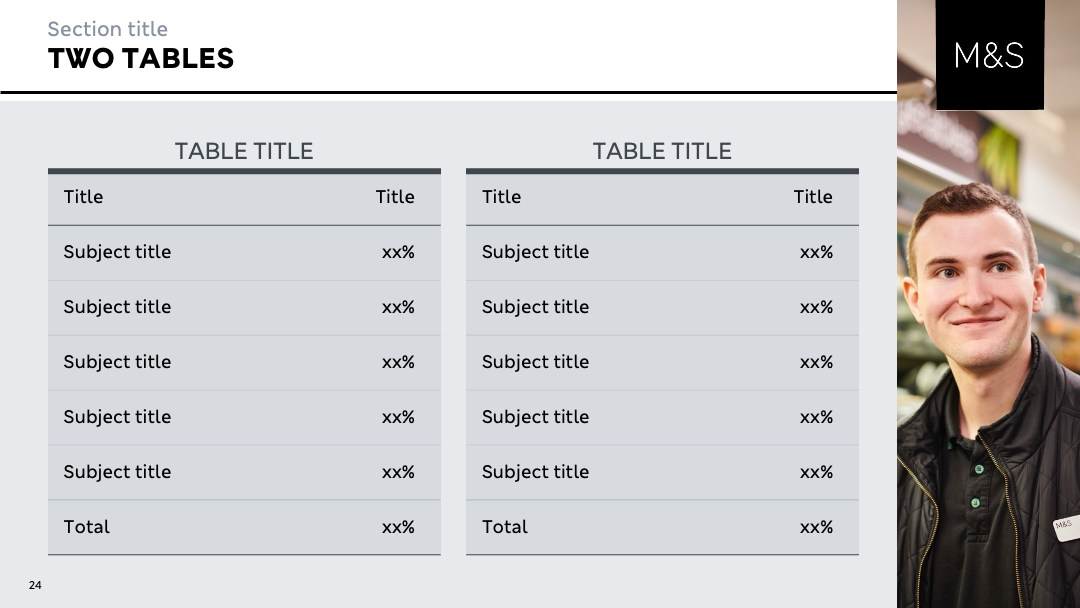Select first Subject title in right table
The height and width of the screenshot is (608, 1080).
(x=535, y=252)
